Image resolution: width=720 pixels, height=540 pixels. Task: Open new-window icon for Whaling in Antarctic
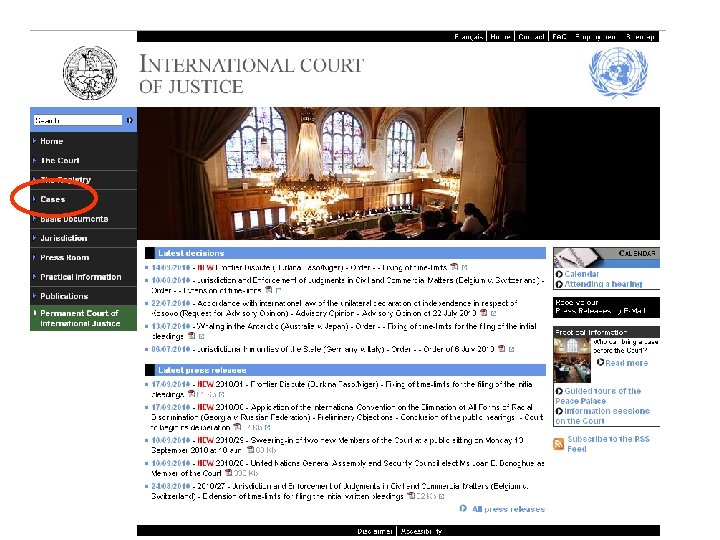[x=201, y=336]
